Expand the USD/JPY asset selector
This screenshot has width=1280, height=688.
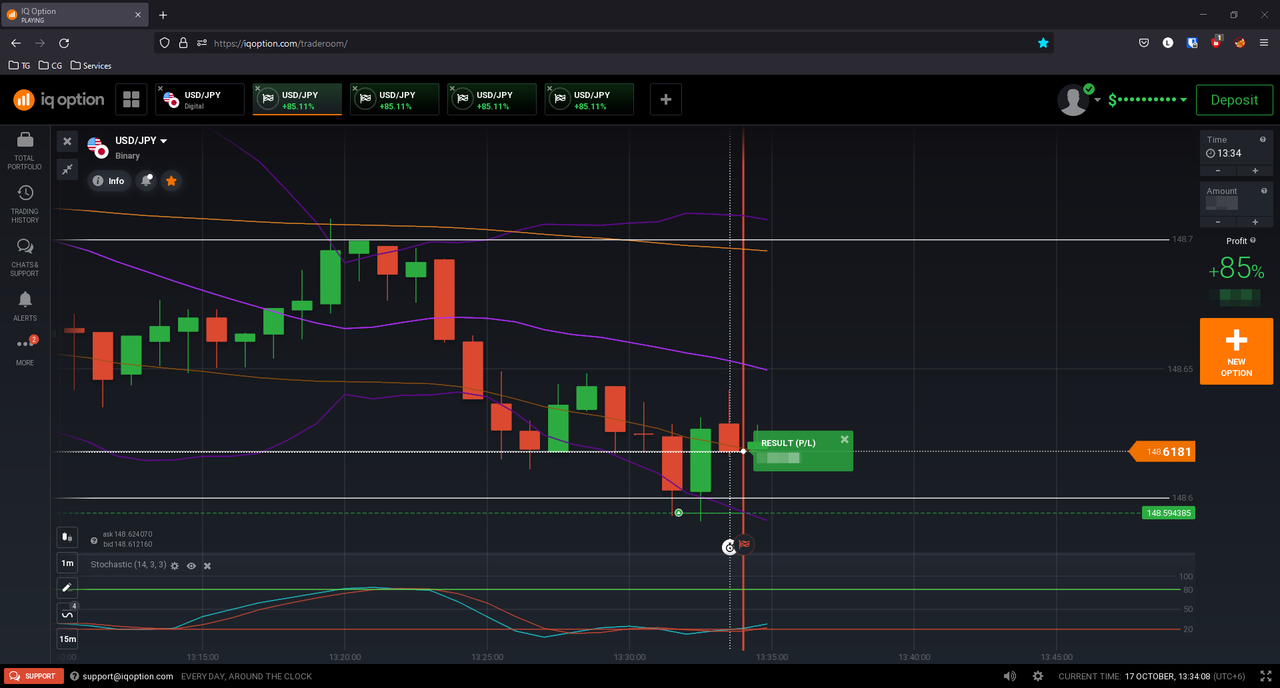click(141, 141)
